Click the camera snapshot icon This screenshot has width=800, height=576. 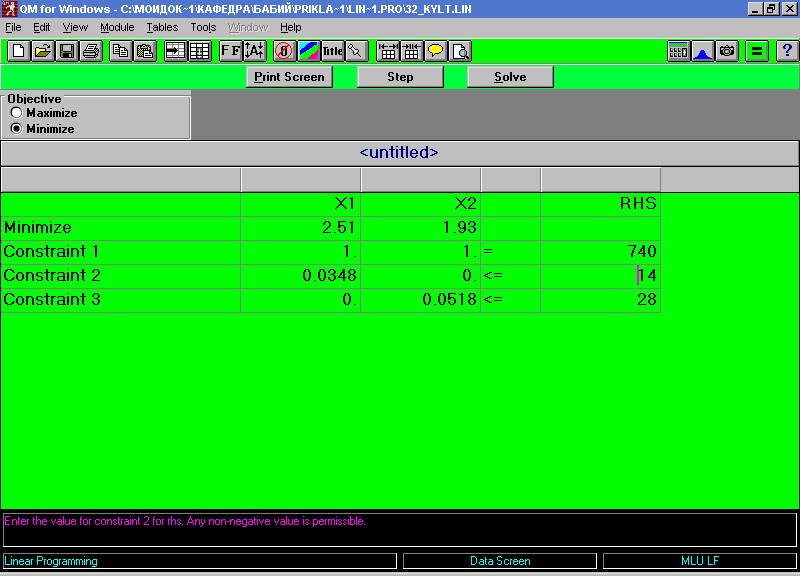tap(727, 51)
